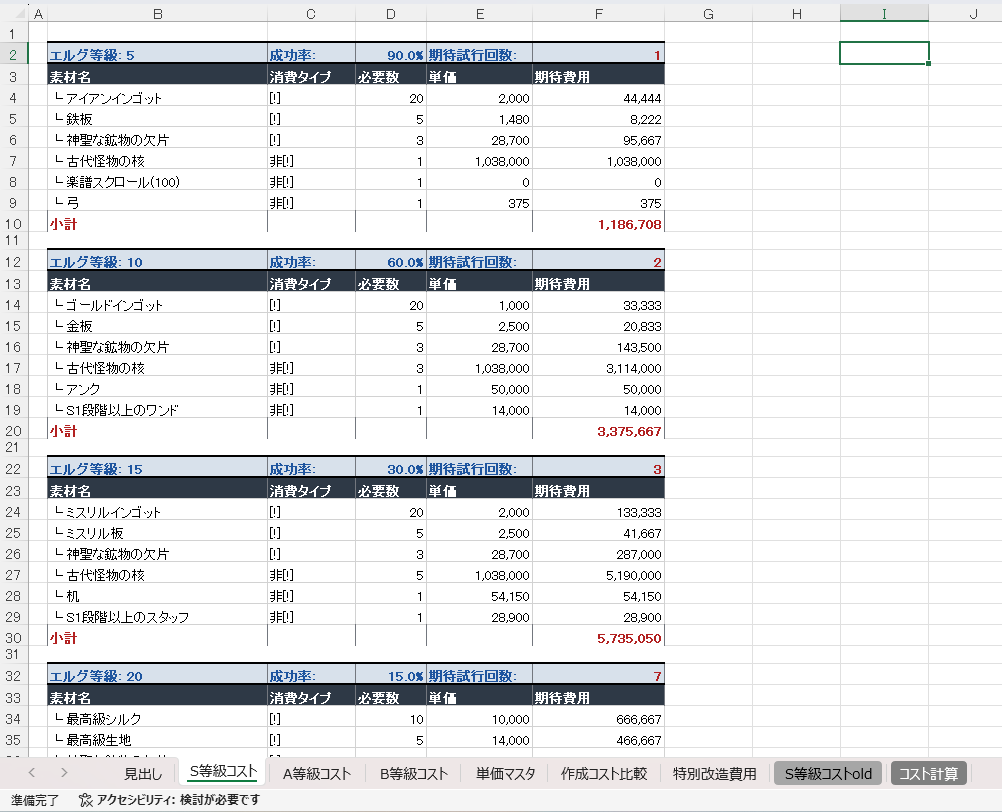Select column F header

tap(598, 14)
